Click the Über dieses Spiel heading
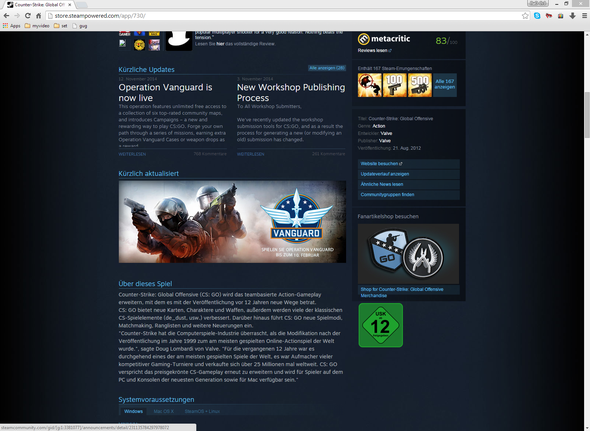The image size is (590, 431). (145, 284)
